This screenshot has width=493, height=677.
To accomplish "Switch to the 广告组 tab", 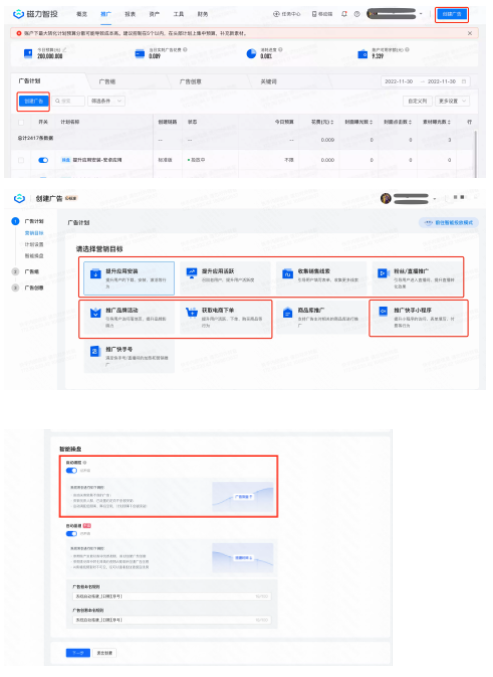I will click(x=107, y=81).
